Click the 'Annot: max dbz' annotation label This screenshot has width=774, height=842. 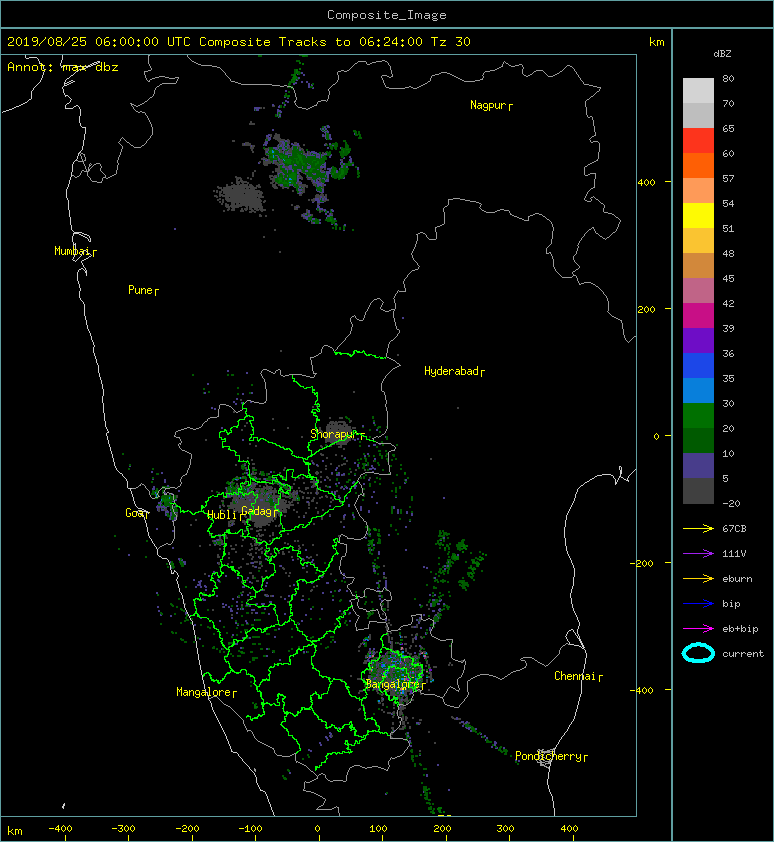point(62,67)
